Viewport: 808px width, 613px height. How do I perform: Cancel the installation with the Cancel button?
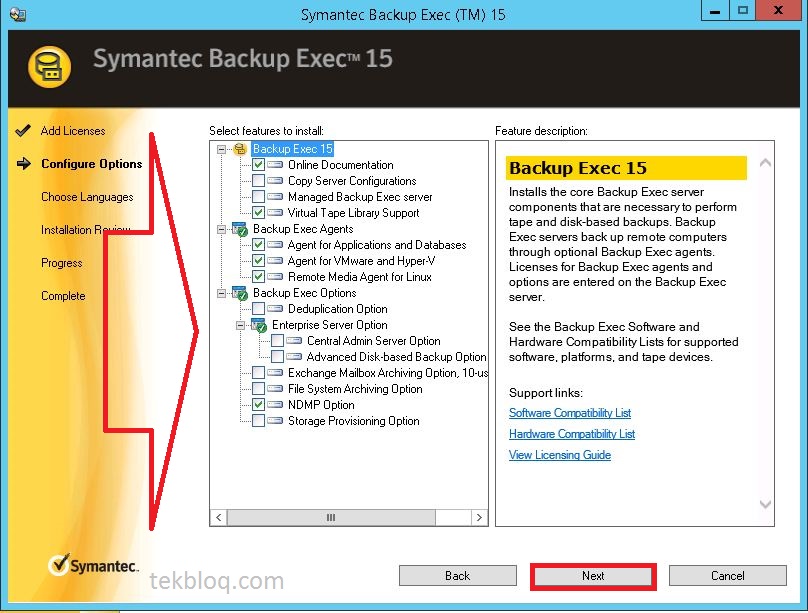[728, 576]
